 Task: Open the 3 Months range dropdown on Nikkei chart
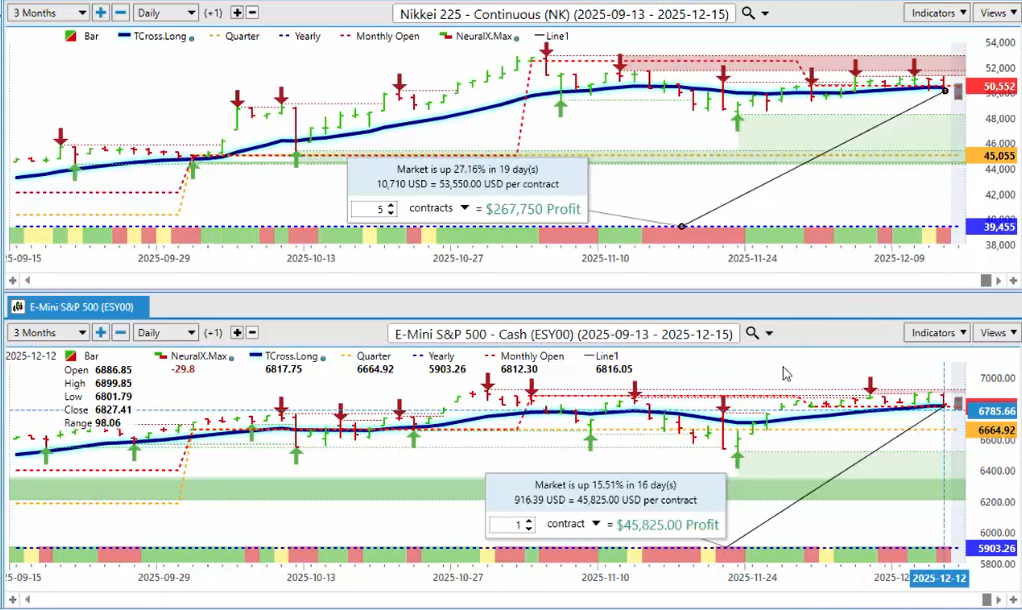(46, 13)
